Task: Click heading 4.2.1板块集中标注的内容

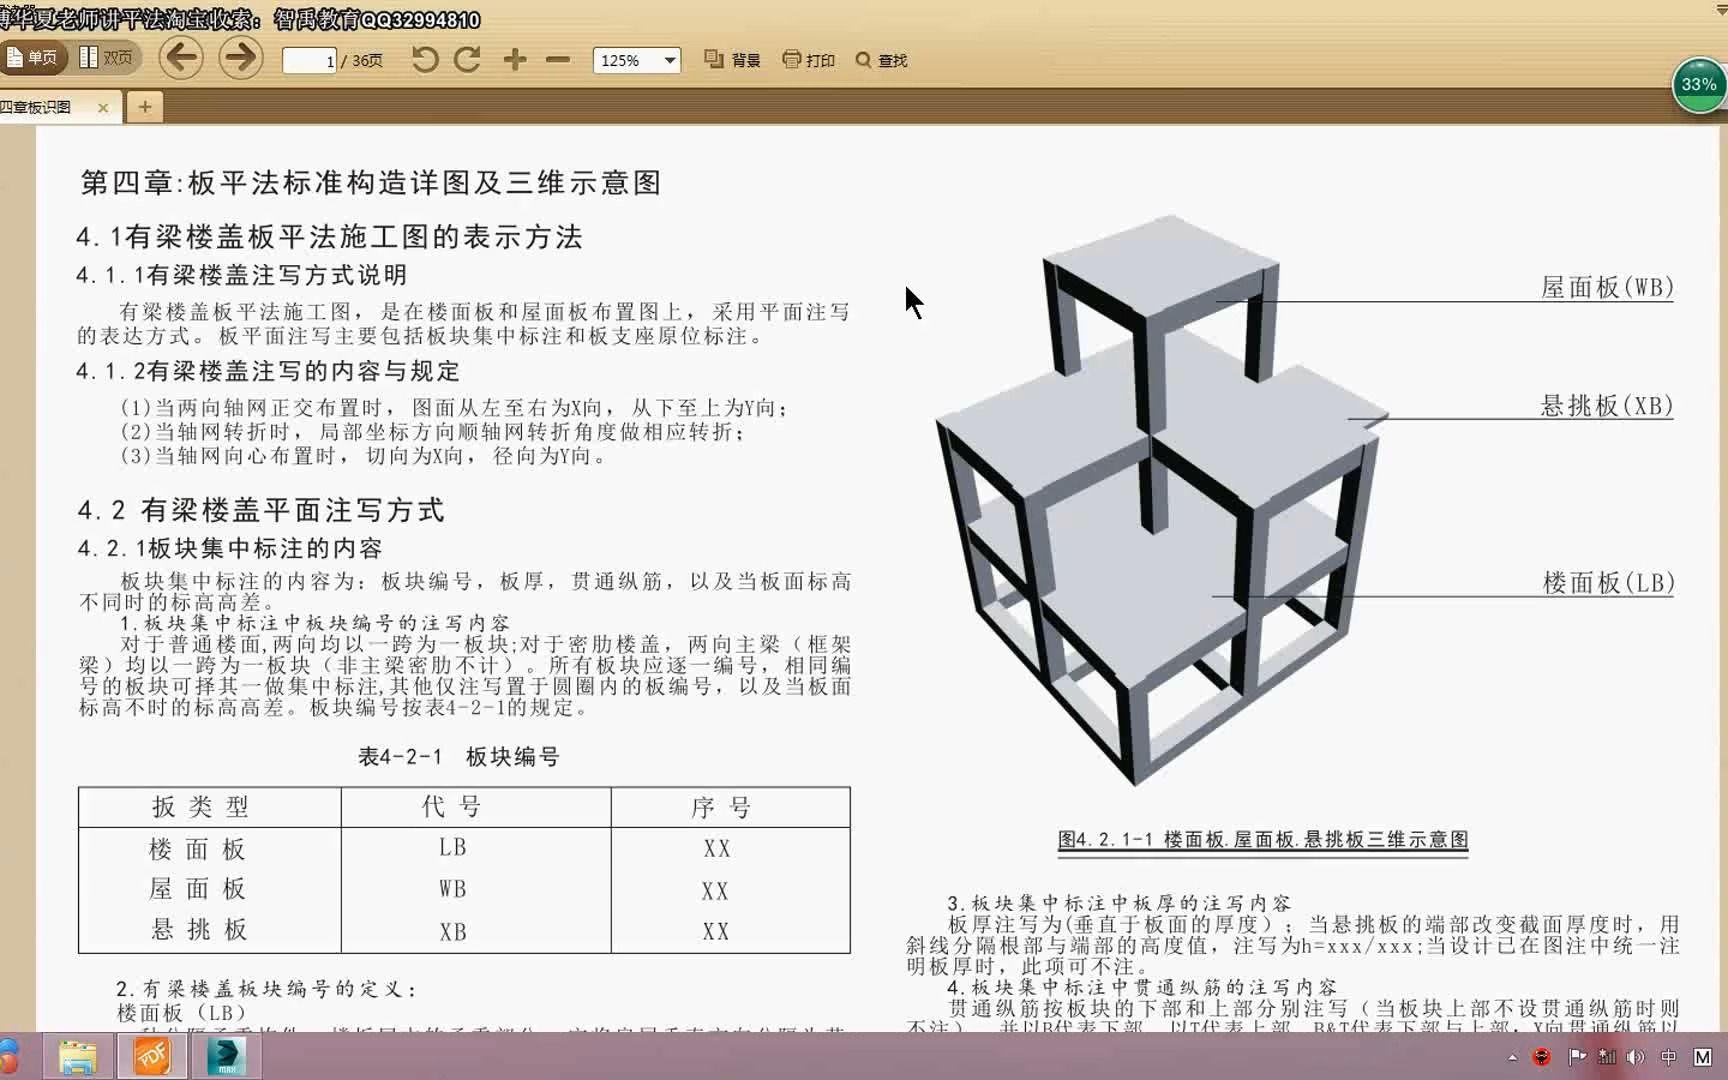Action: 230,548
